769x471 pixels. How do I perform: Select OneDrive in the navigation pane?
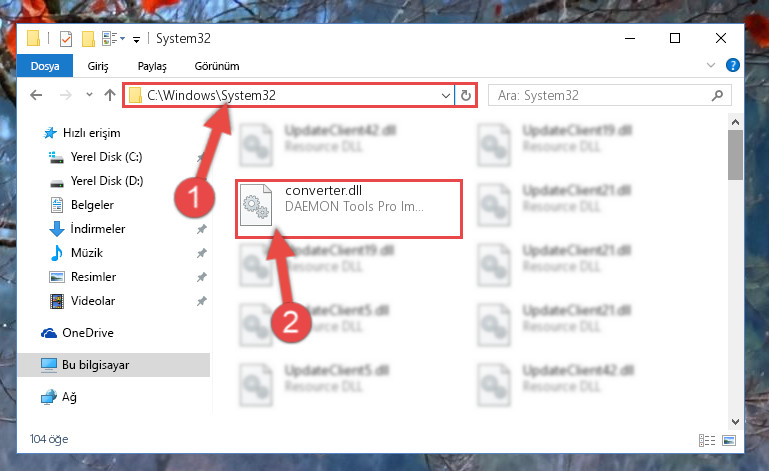click(x=88, y=333)
